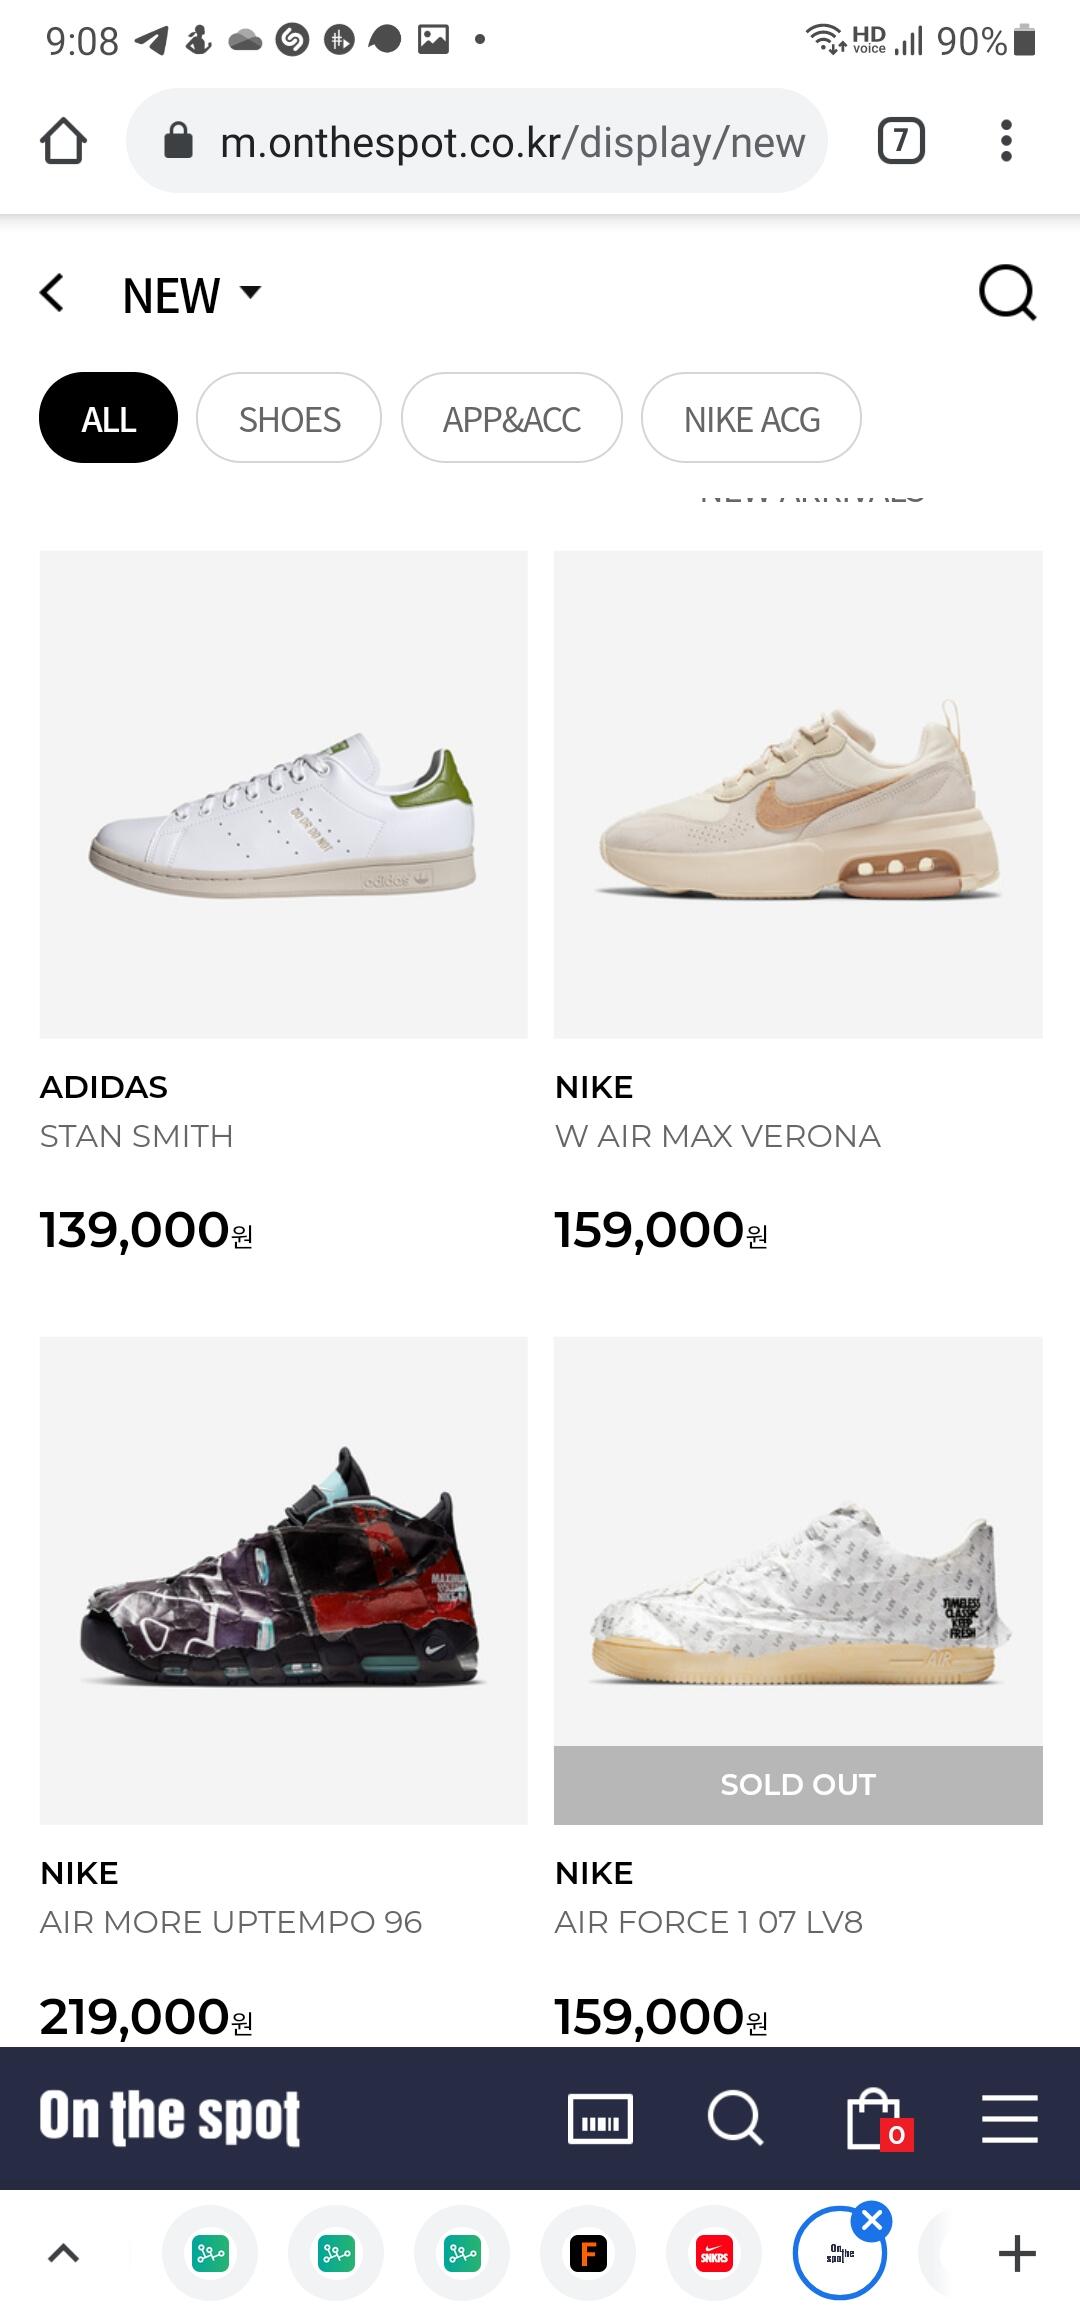Add a new tab with plus icon
The height and width of the screenshot is (2316, 1080).
tap(1017, 2253)
